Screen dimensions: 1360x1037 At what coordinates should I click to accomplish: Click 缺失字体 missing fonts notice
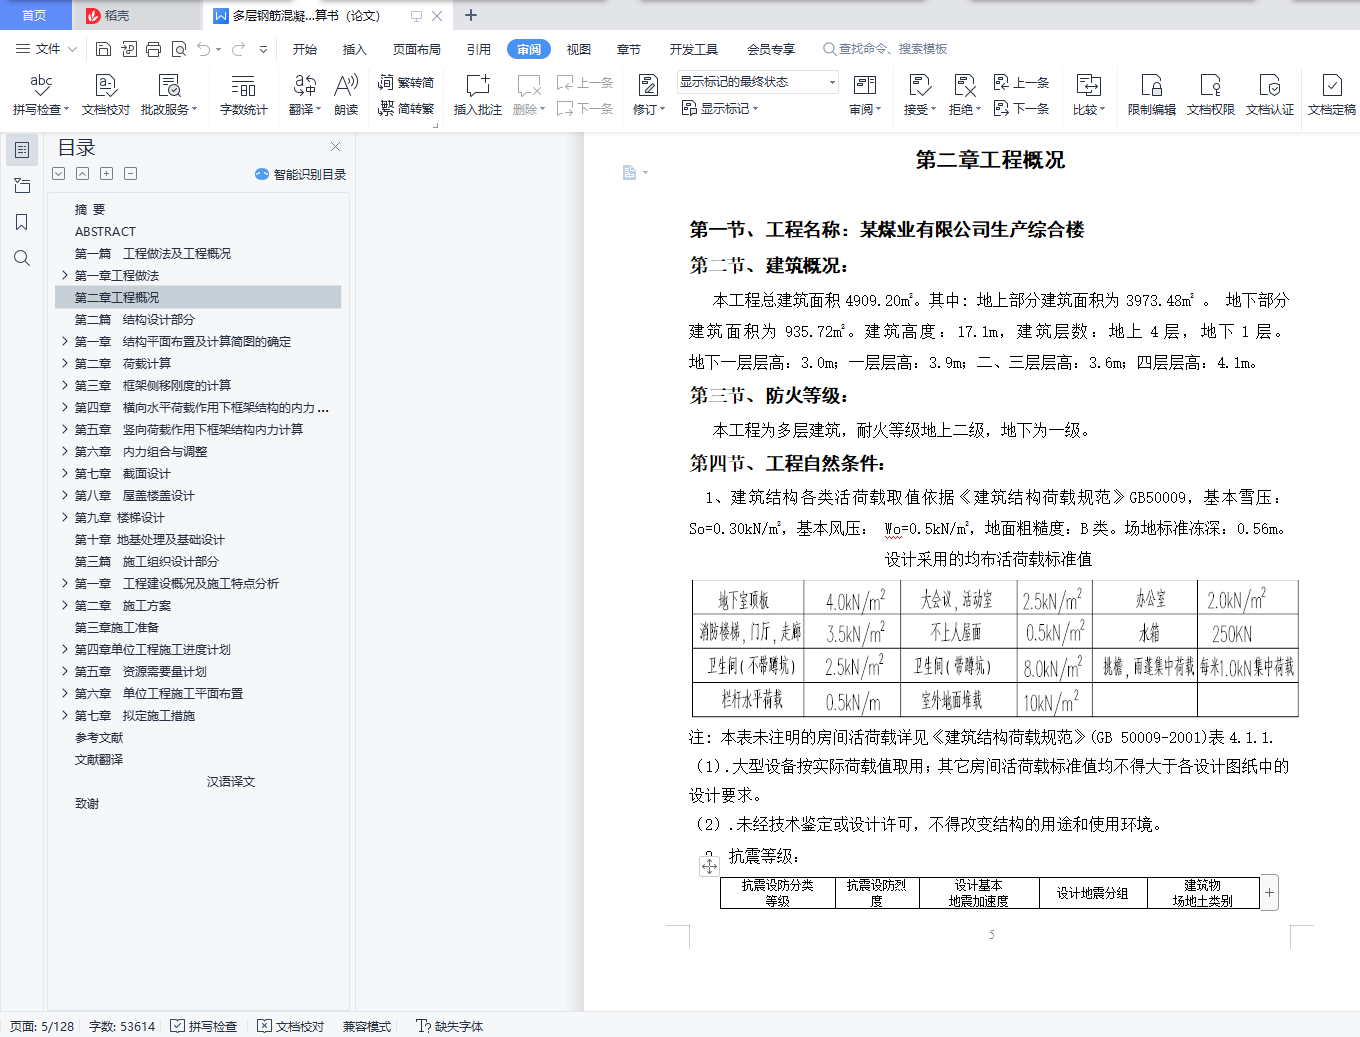click(x=449, y=1026)
